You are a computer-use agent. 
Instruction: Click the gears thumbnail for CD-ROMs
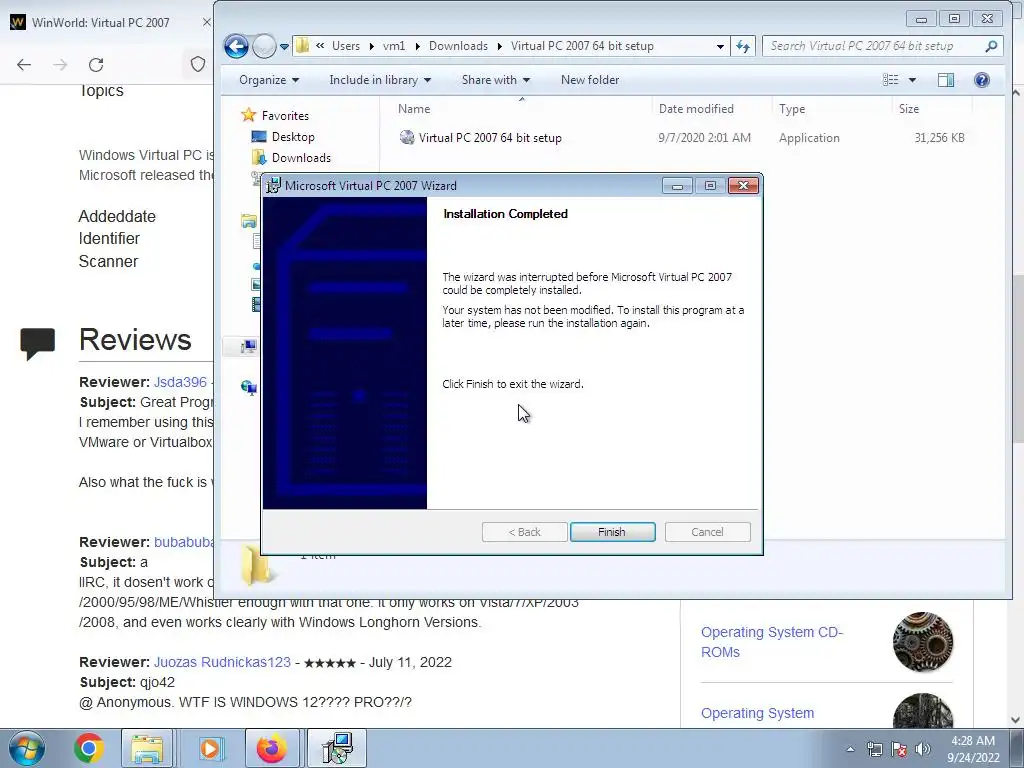coord(923,642)
